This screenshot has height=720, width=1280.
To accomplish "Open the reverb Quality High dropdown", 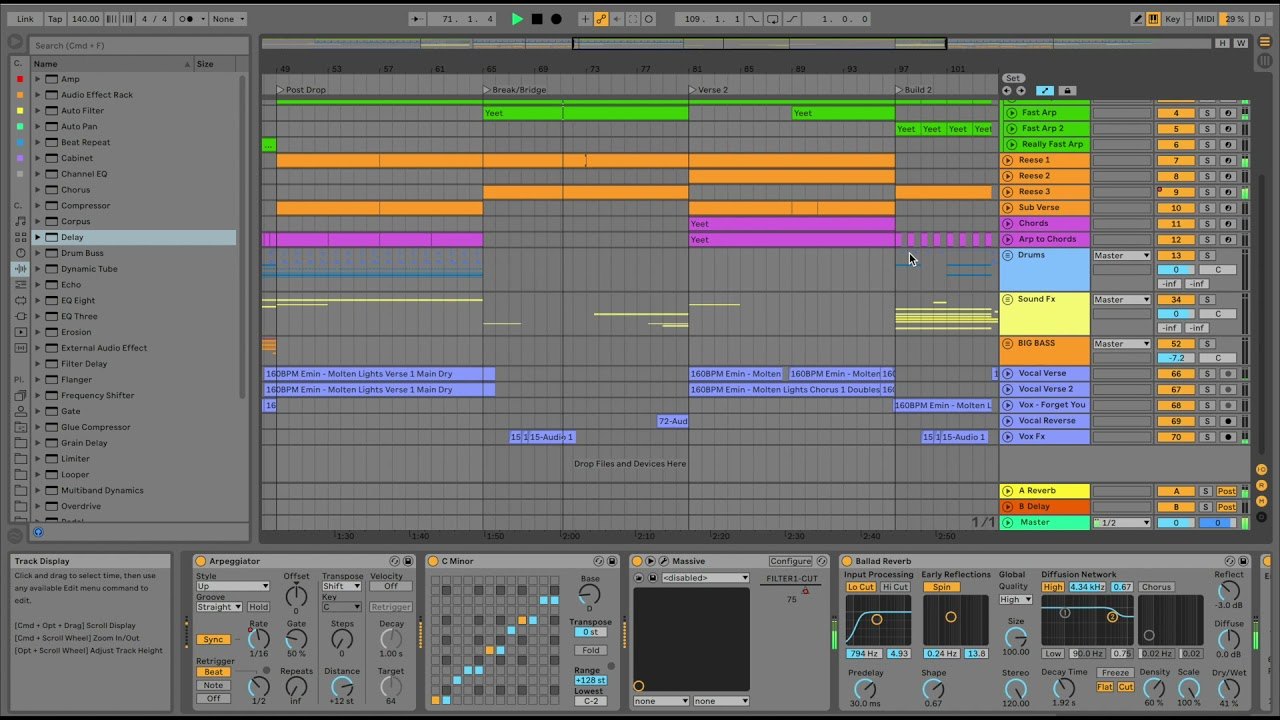I will tap(1016, 600).
